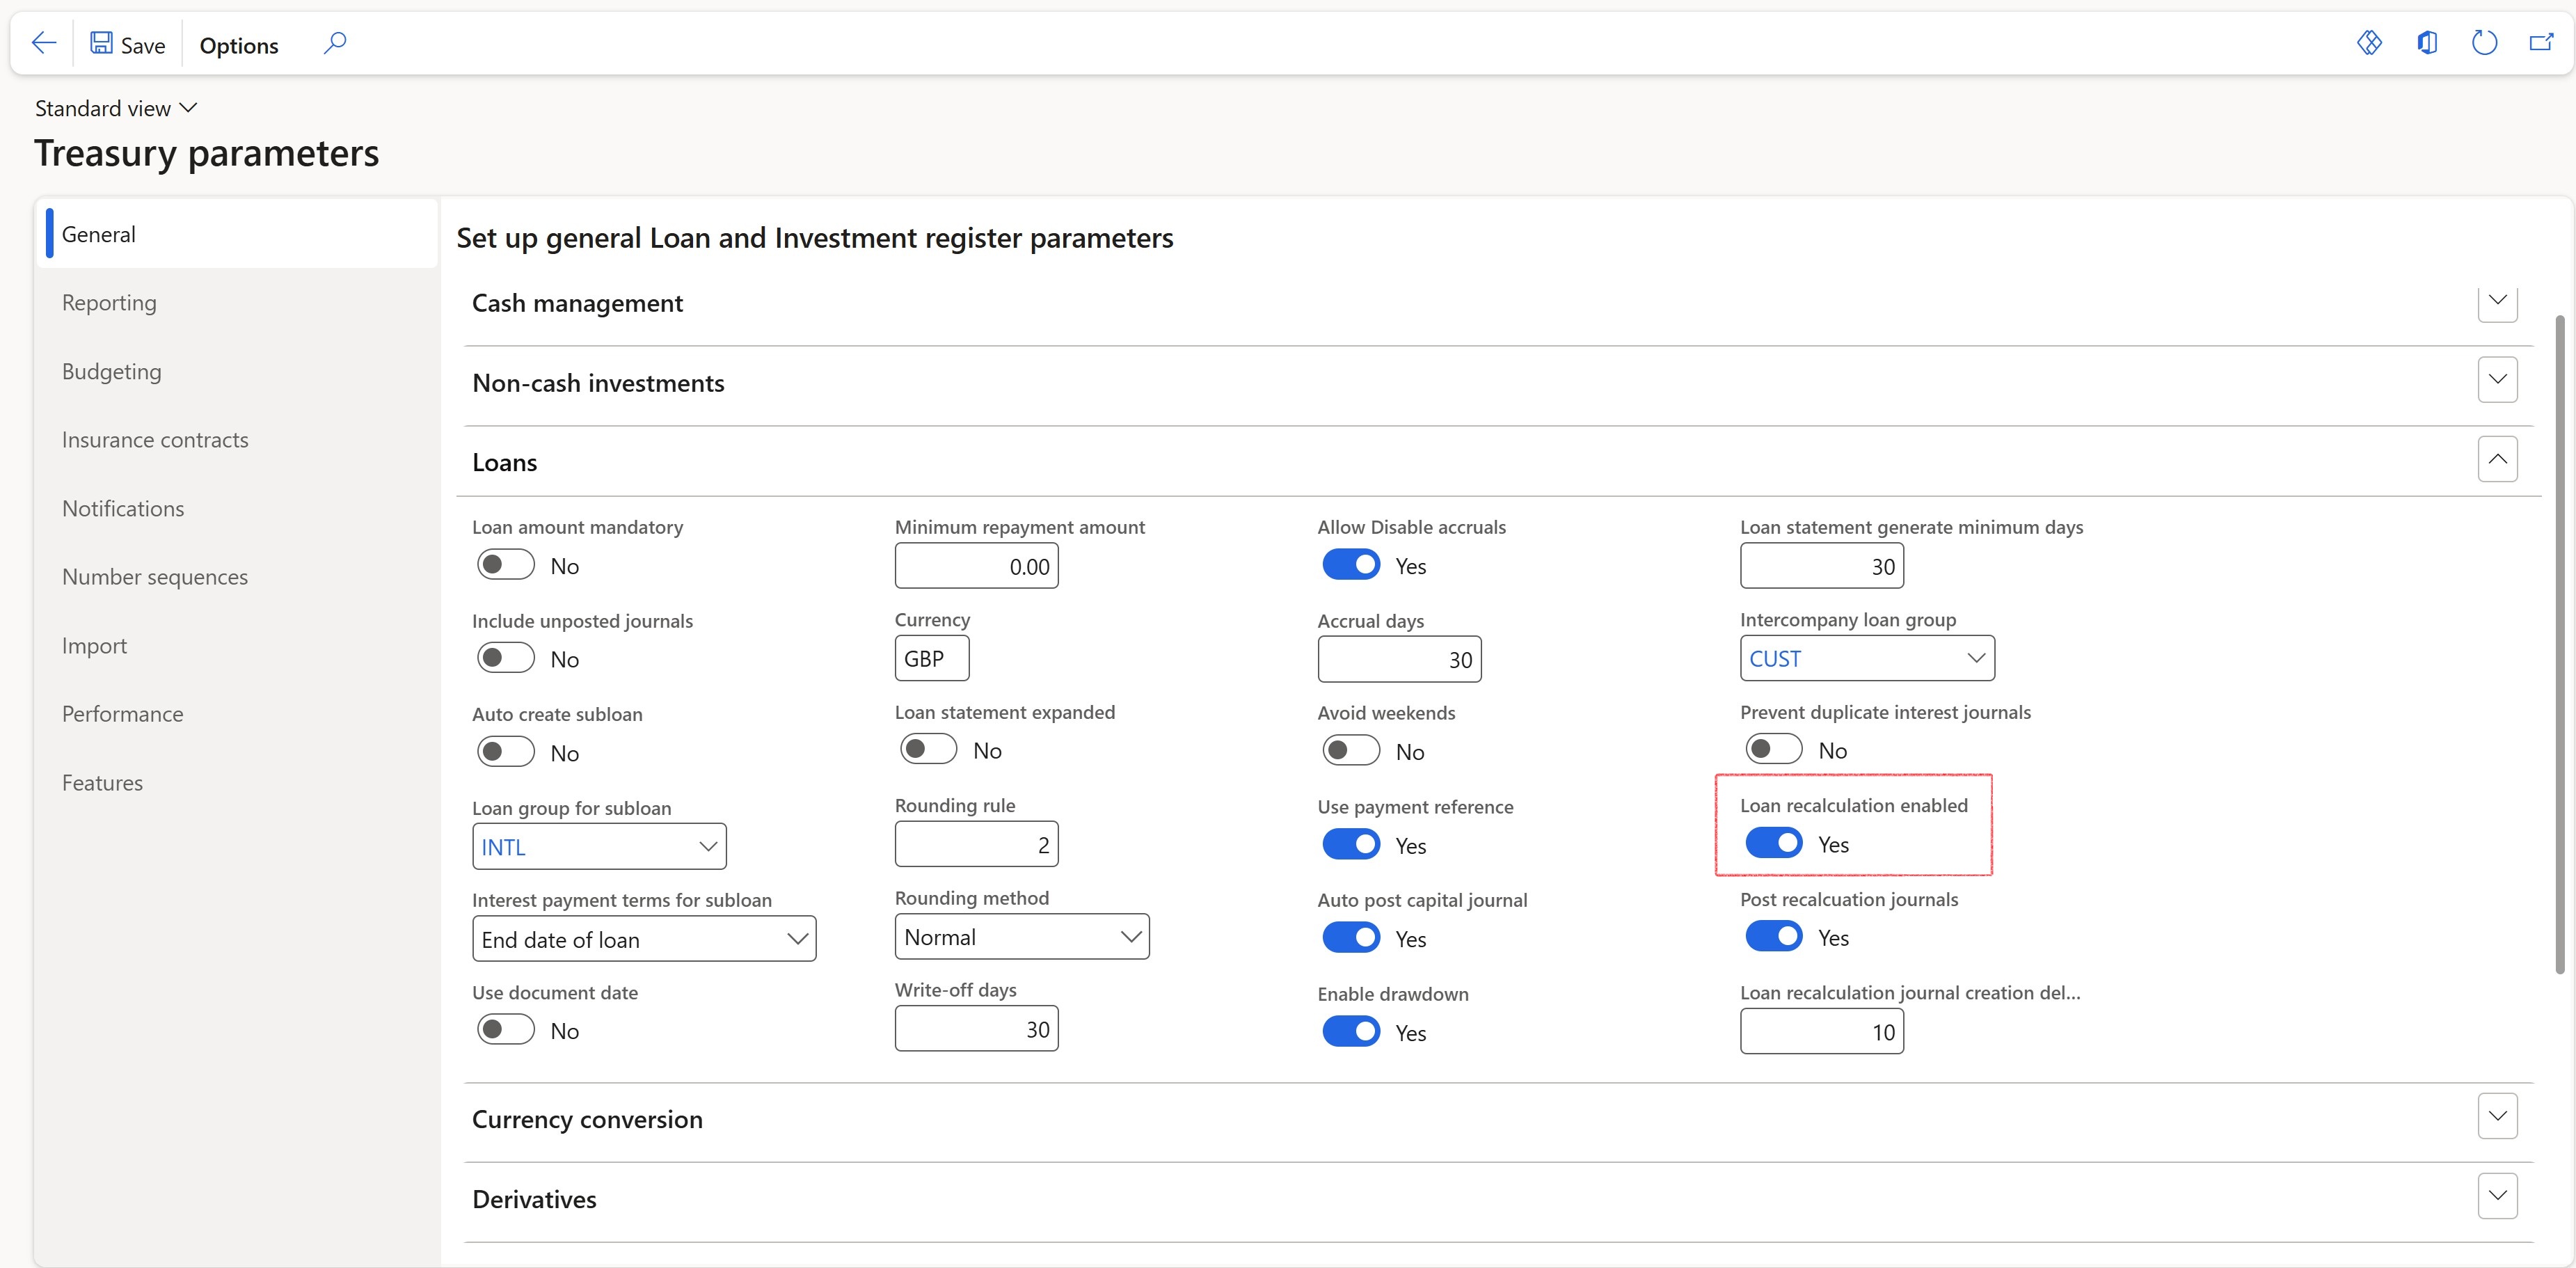Edit the Rounding rule field

pos(976,844)
